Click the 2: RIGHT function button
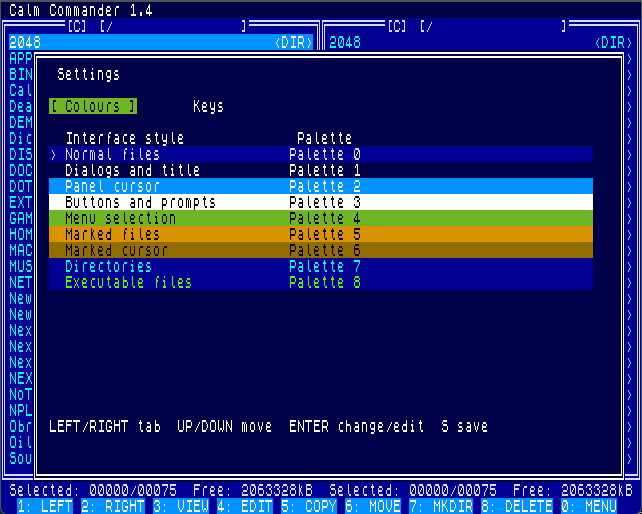The image size is (642, 514). (113, 506)
